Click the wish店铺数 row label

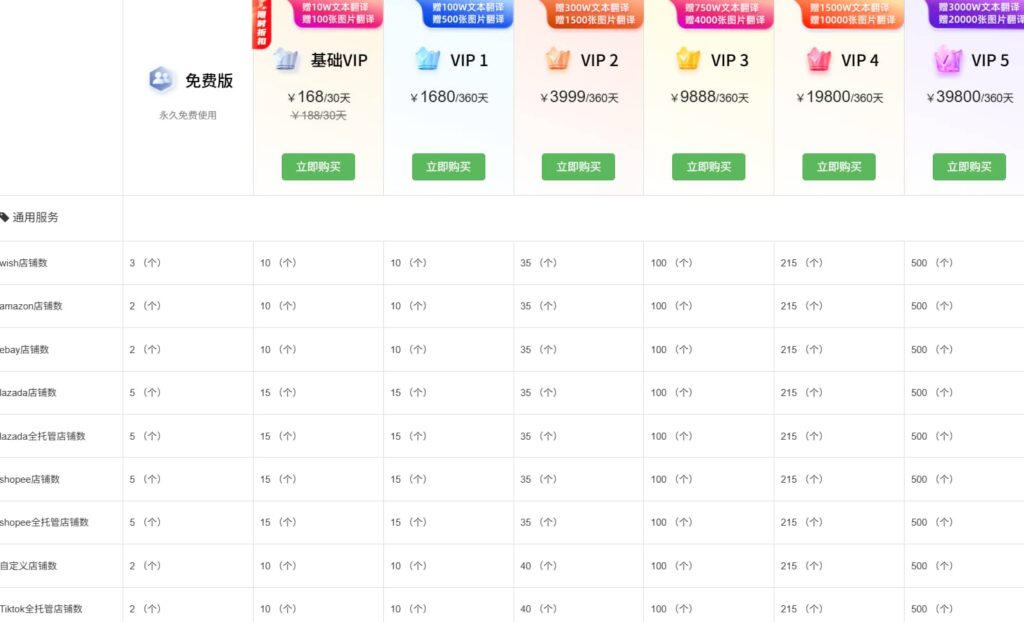point(24,263)
